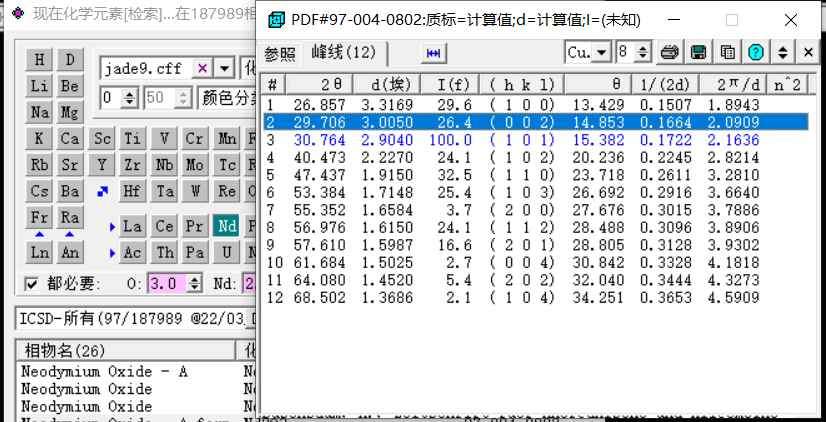The height and width of the screenshot is (422, 826).
Task: Select peak row 6 at 53.384
Action: click(535, 192)
